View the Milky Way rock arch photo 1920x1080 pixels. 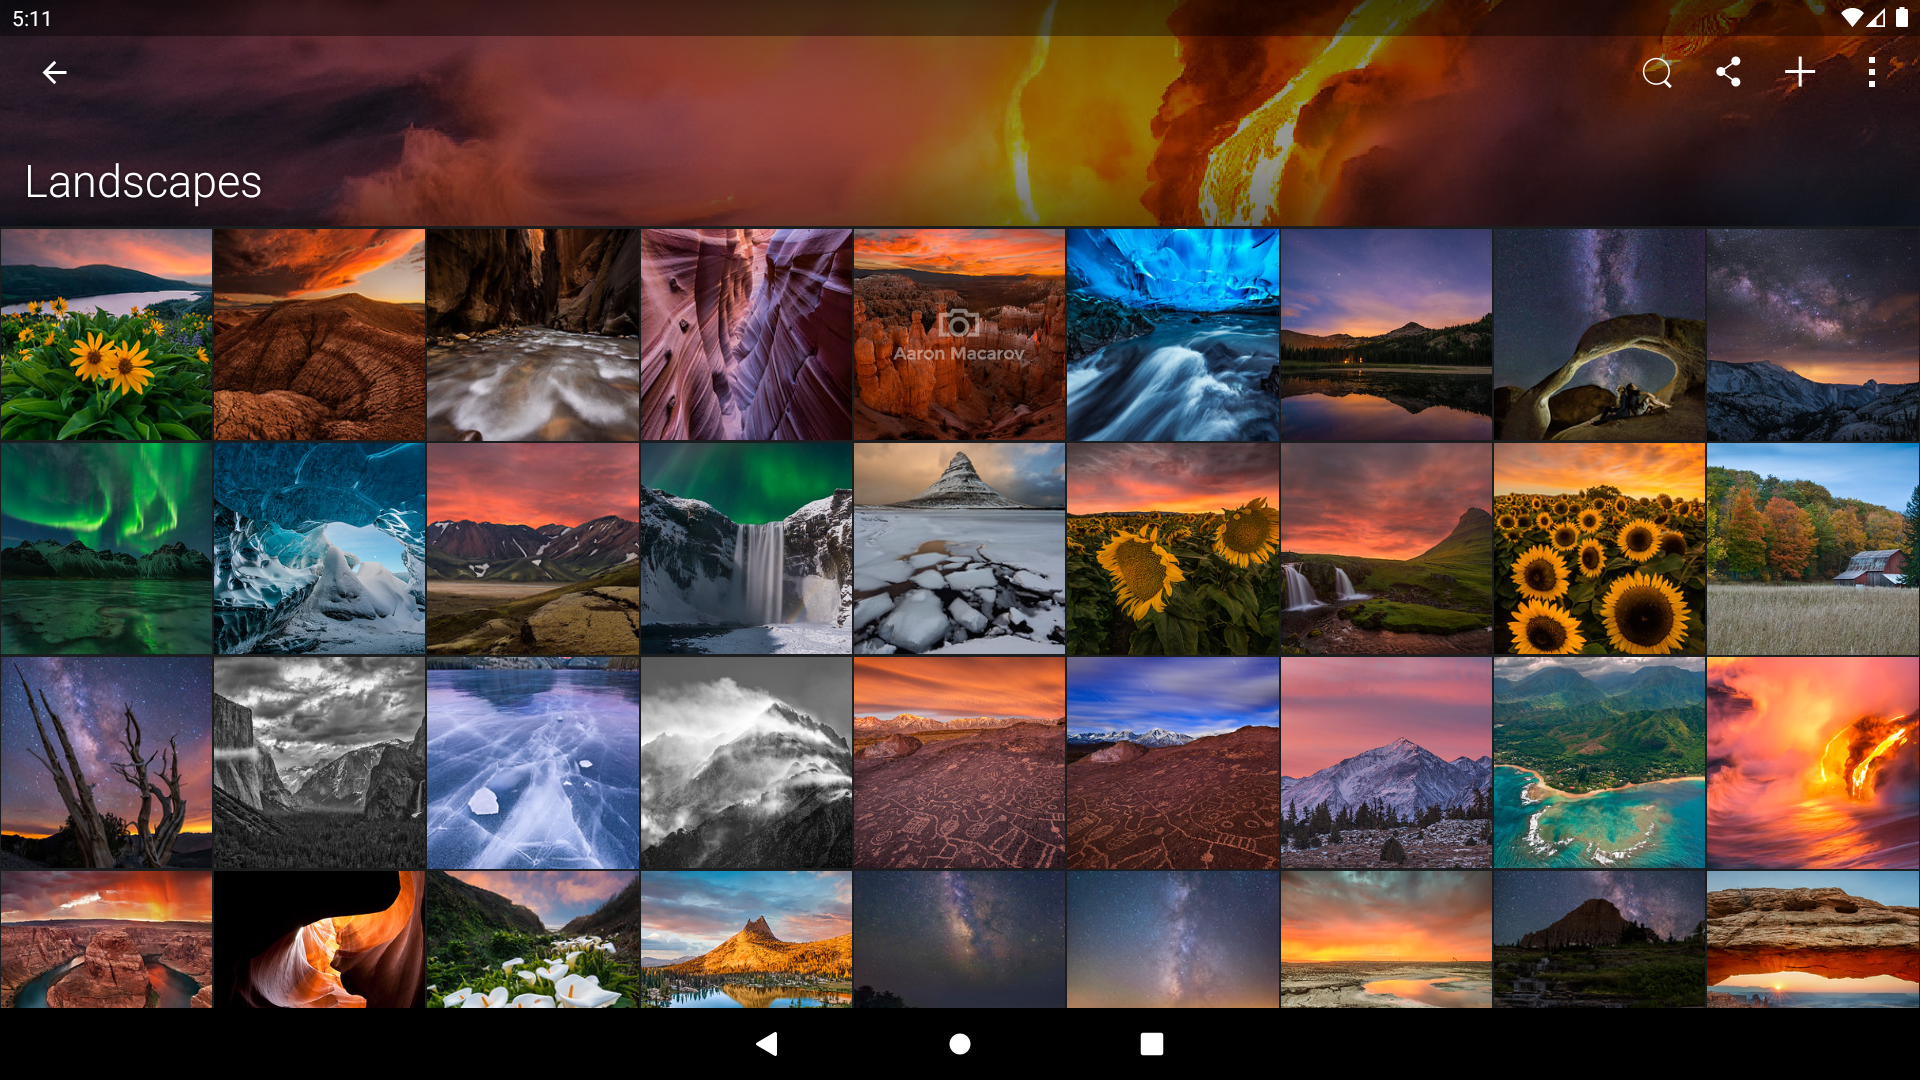[x=1599, y=335]
